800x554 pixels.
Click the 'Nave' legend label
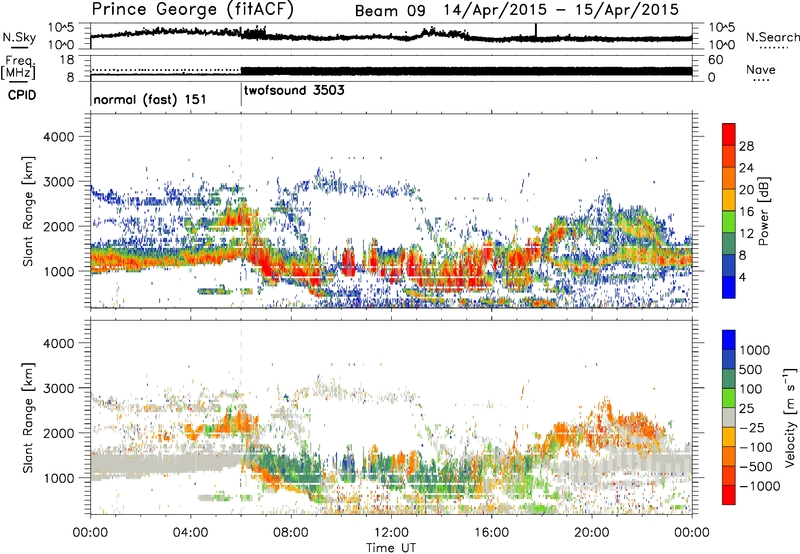(x=761, y=69)
